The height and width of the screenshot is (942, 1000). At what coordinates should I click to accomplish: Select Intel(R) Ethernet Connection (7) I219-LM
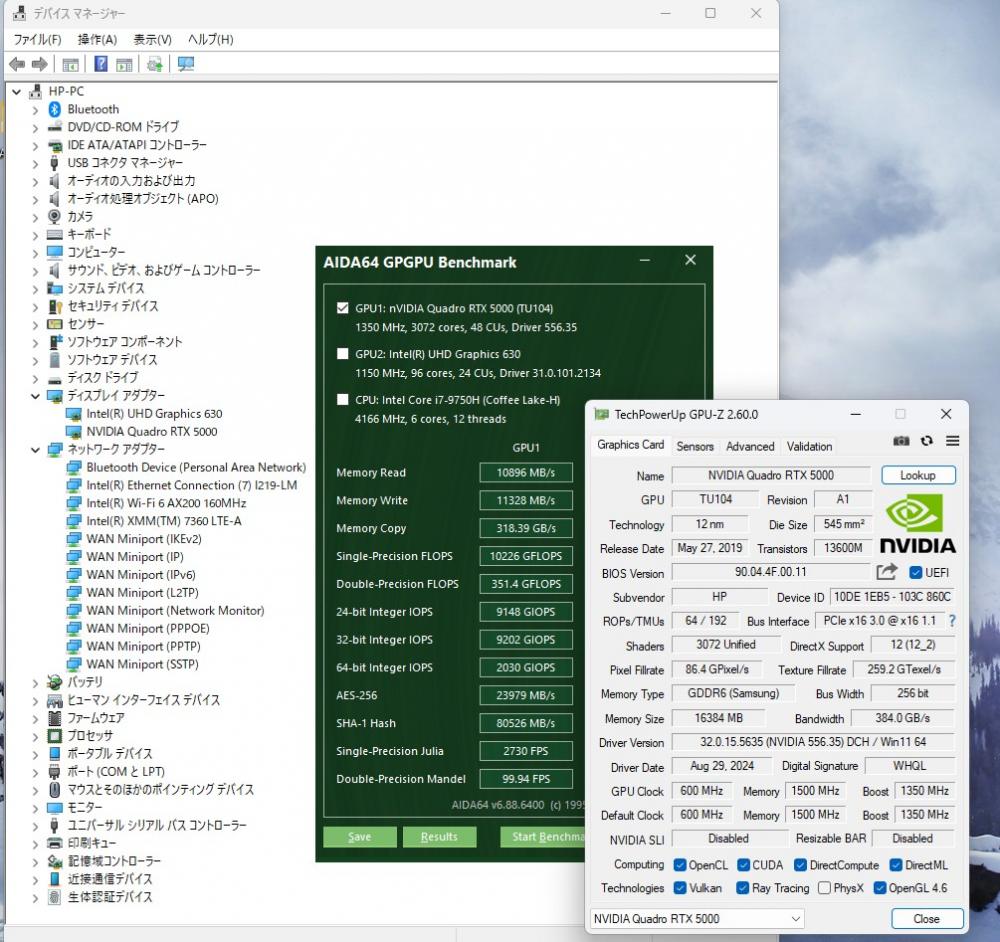click(191, 485)
